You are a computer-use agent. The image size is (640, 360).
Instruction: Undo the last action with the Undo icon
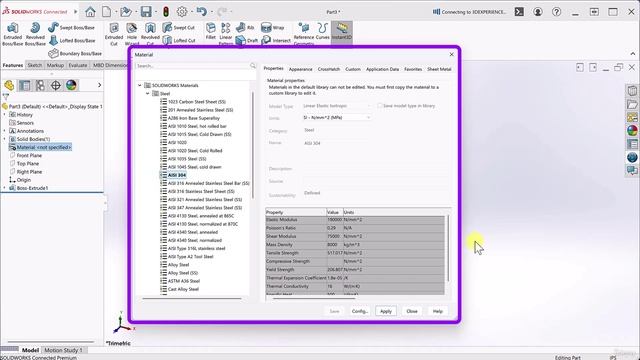(x=202, y=12)
